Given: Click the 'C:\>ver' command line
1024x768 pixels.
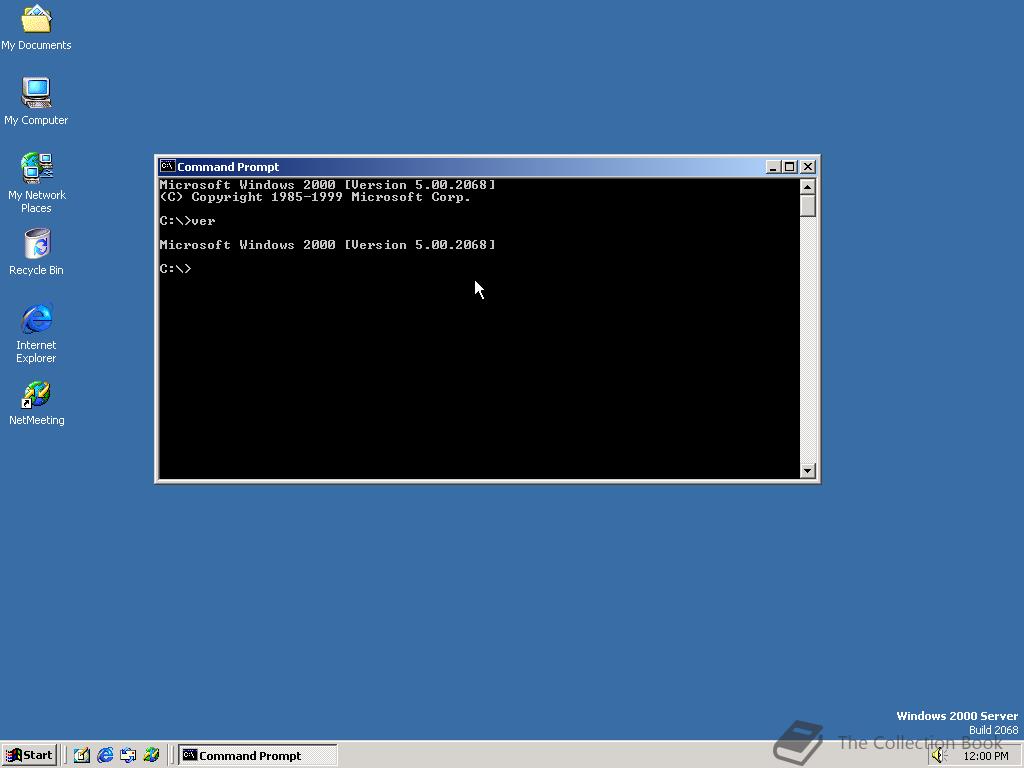Looking at the screenshot, I should 187,221.
